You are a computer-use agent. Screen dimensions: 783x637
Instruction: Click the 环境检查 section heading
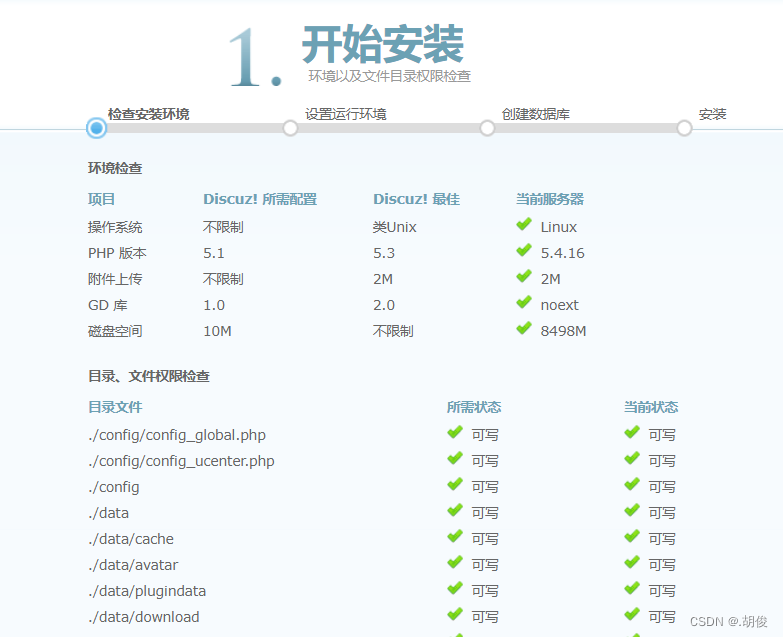click(115, 168)
